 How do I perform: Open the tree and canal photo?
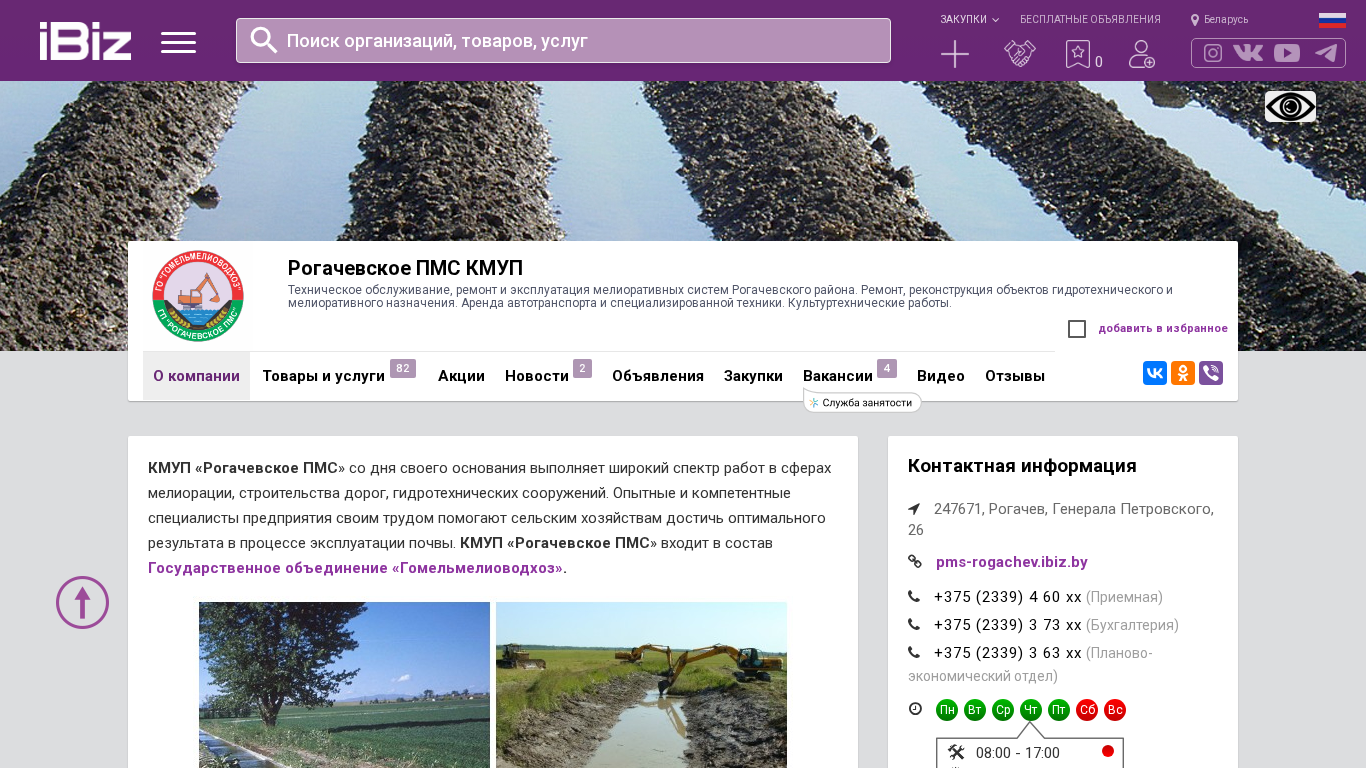(344, 685)
